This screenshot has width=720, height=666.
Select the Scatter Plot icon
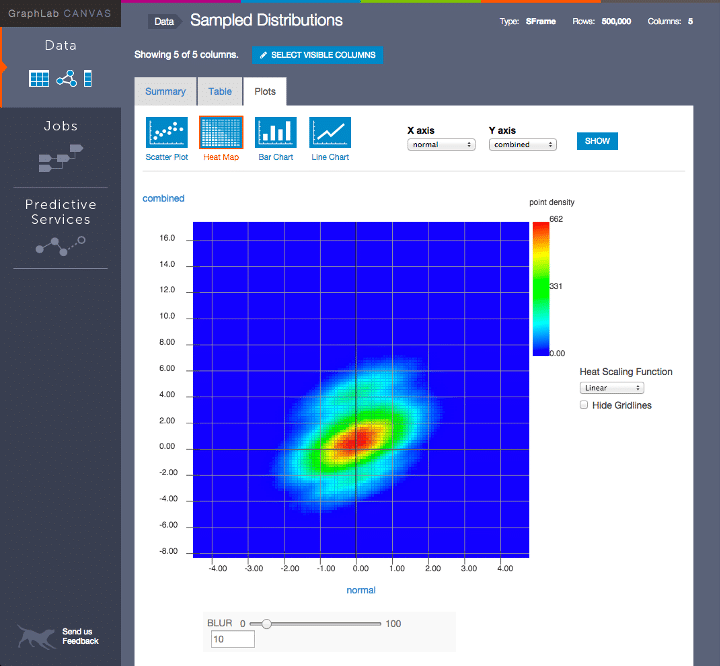pyautogui.click(x=167, y=133)
